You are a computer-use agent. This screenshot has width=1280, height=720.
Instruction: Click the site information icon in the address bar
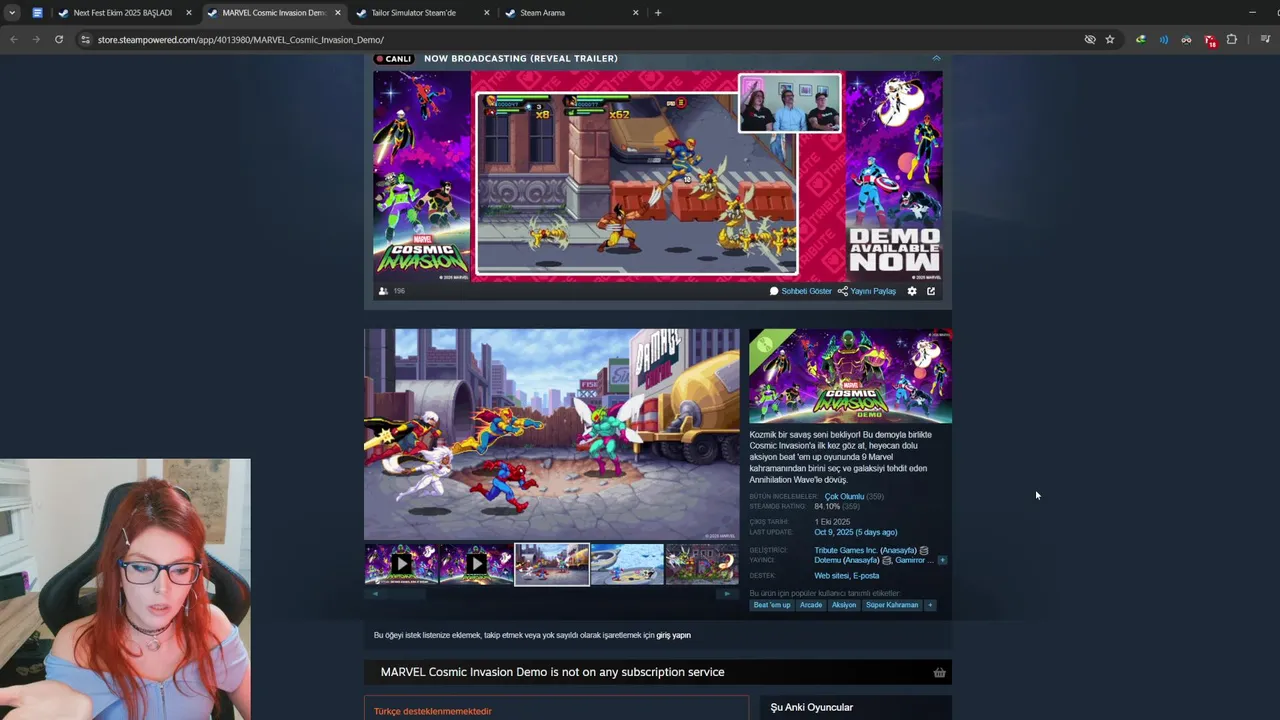point(86,39)
